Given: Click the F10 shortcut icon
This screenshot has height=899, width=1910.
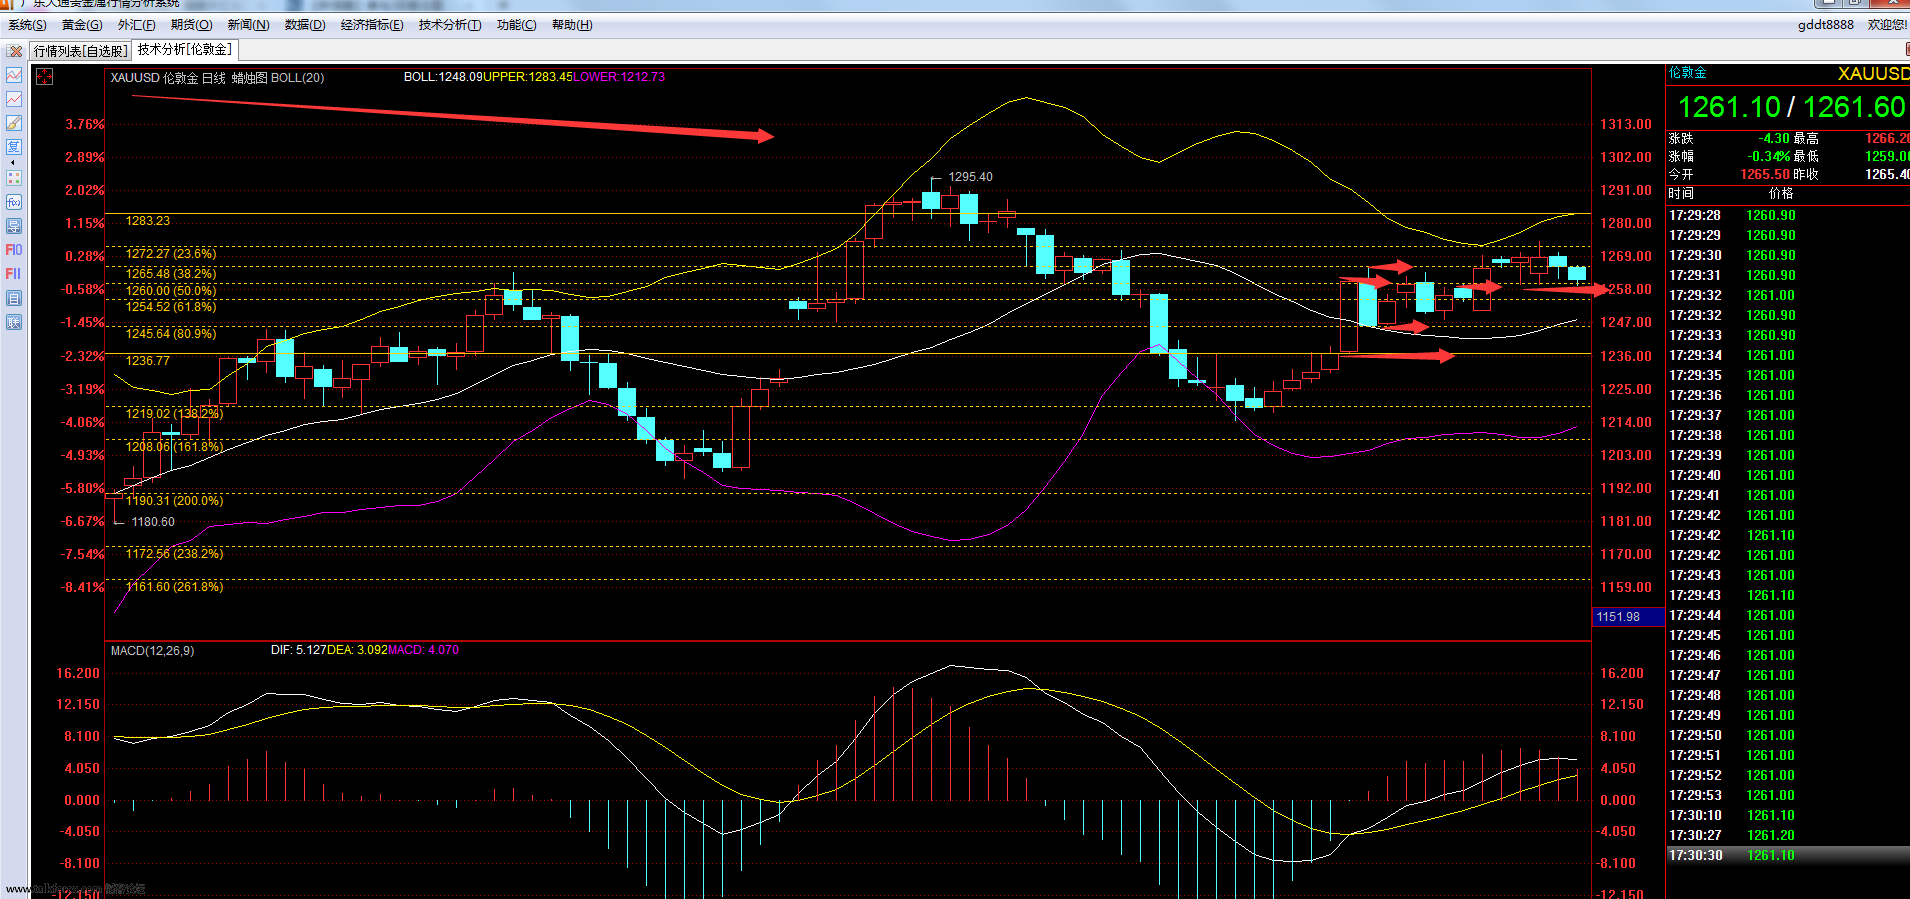Looking at the screenshot, I should [x=14, y=250].
